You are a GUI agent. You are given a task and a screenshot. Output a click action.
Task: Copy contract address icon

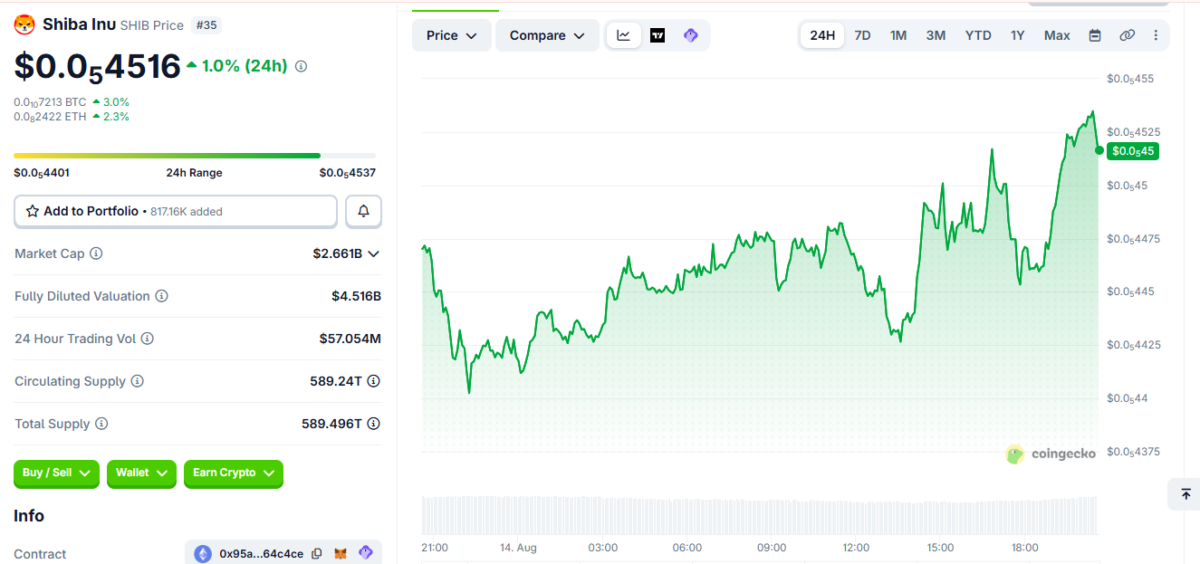click(317, 553)
